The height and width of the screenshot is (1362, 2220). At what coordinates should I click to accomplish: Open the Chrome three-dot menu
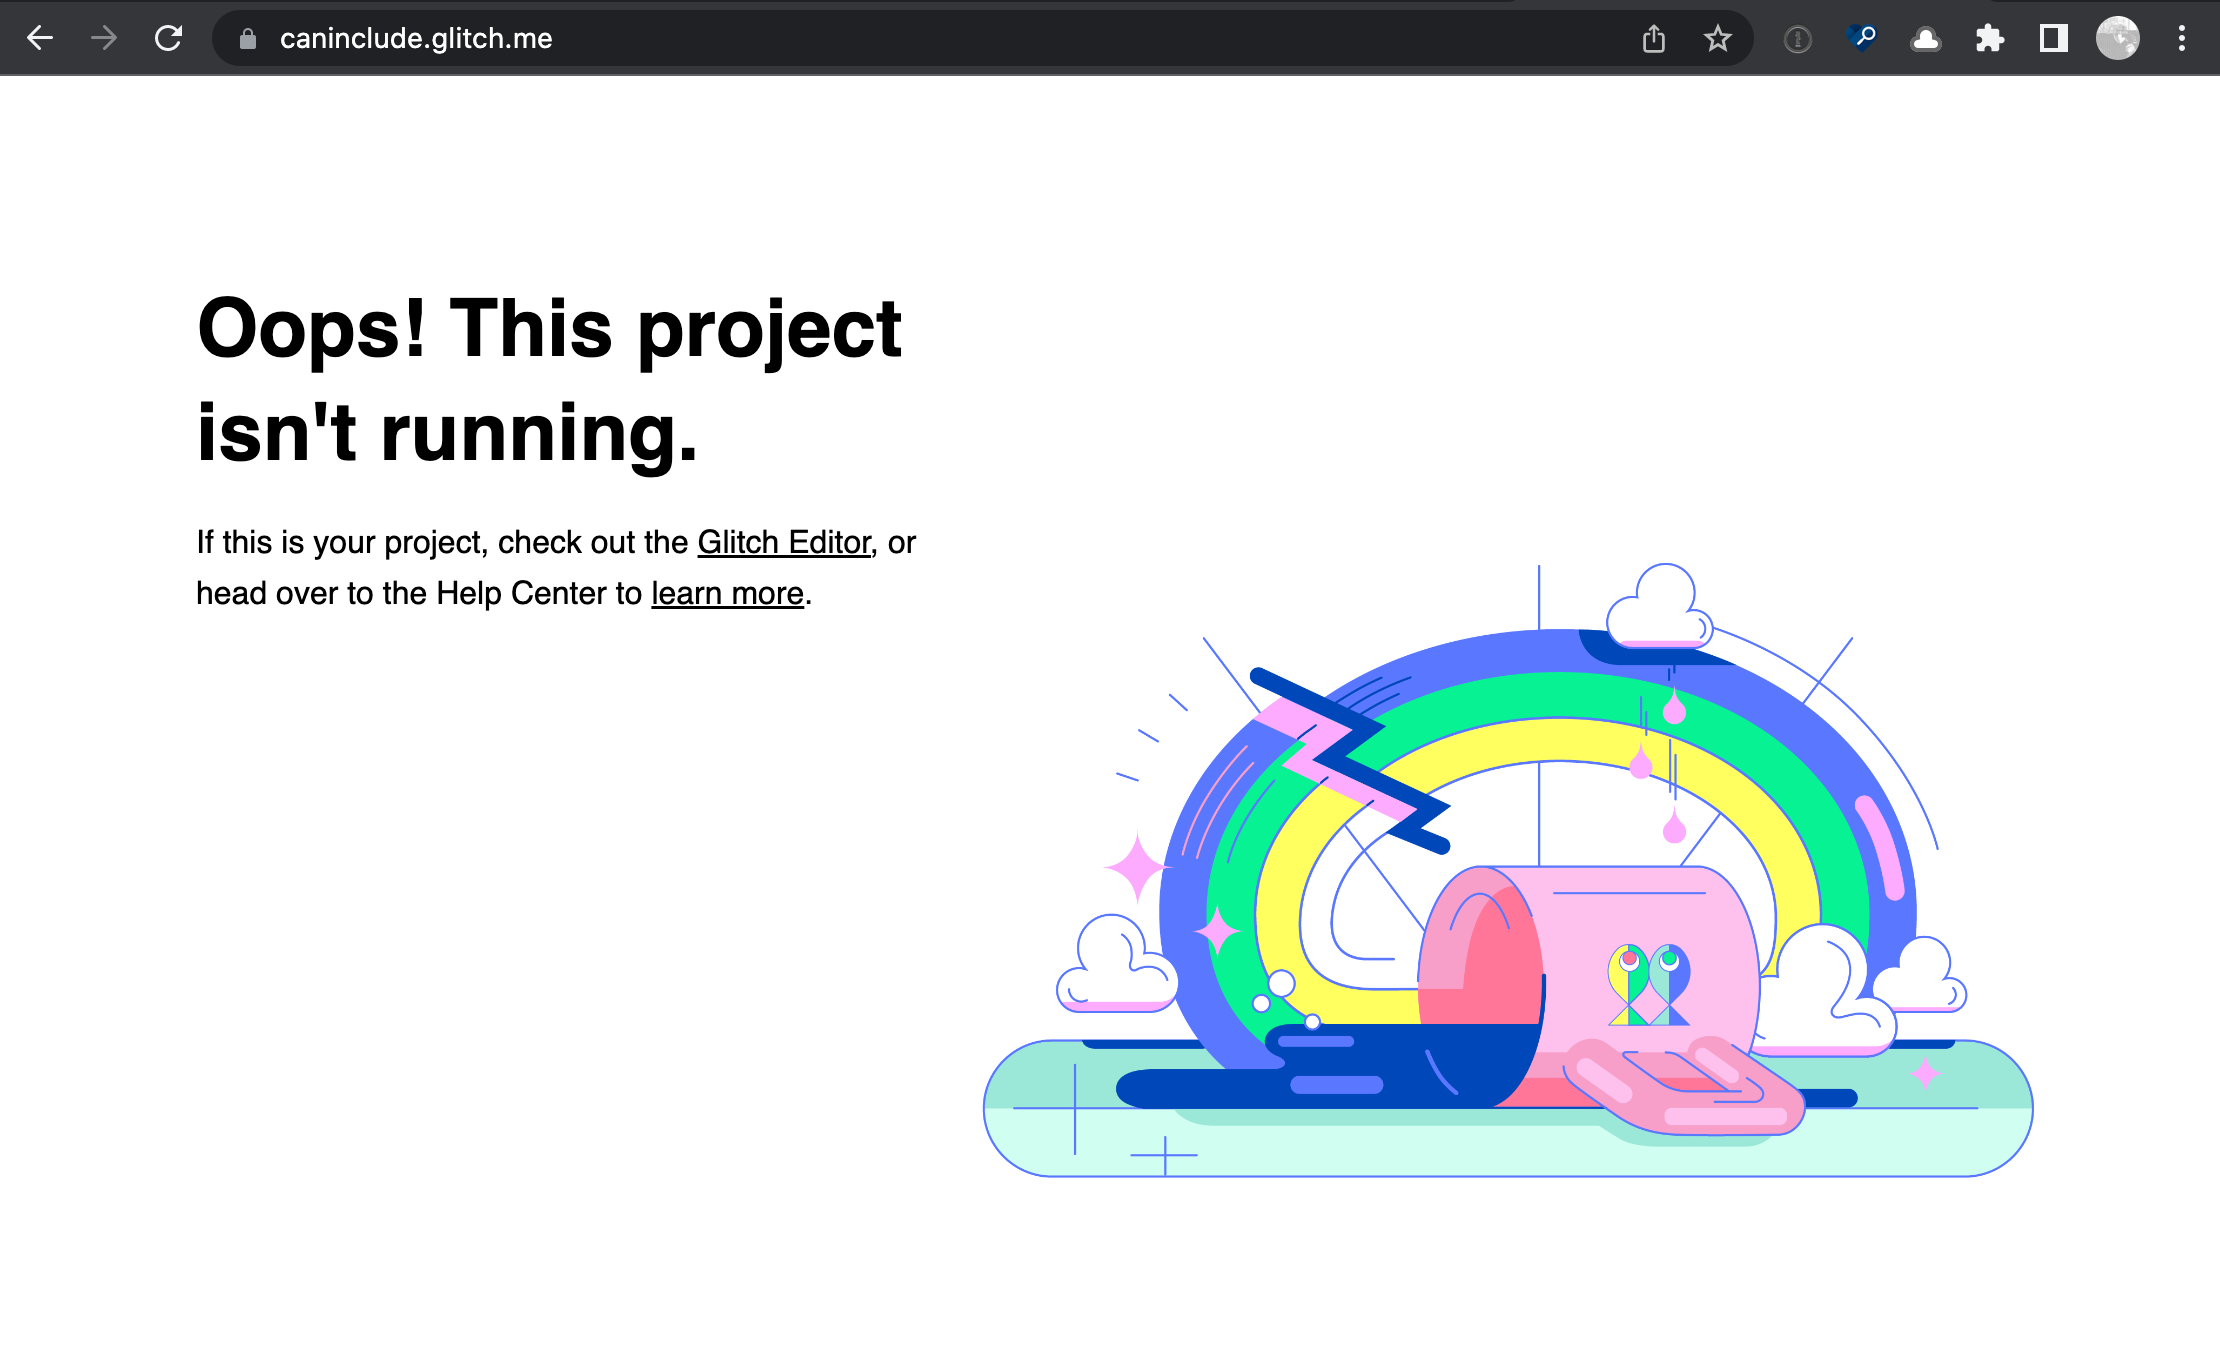pyautogui.click(x=2182, y=39)
